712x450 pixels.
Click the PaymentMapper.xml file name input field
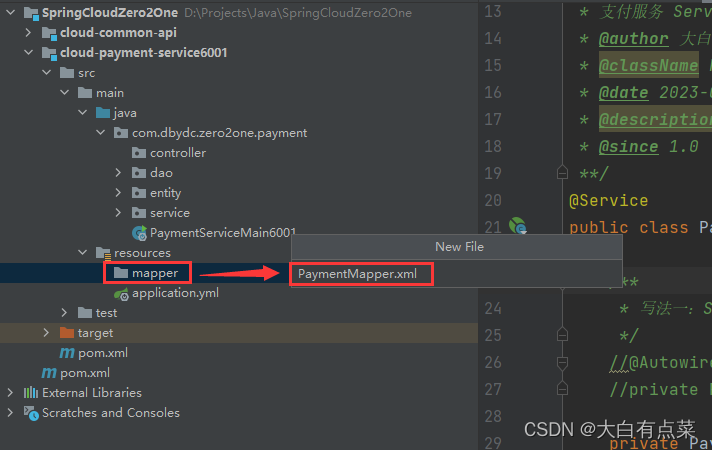456,274
